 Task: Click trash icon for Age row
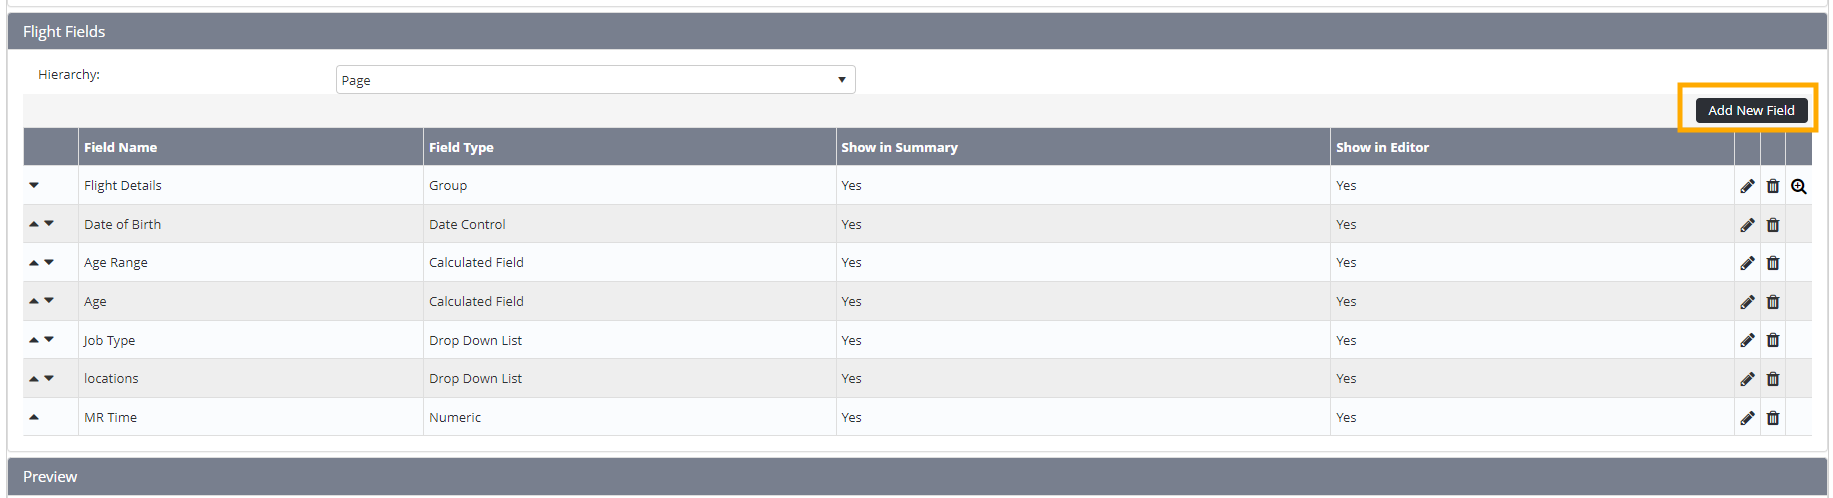(1773, 302)
